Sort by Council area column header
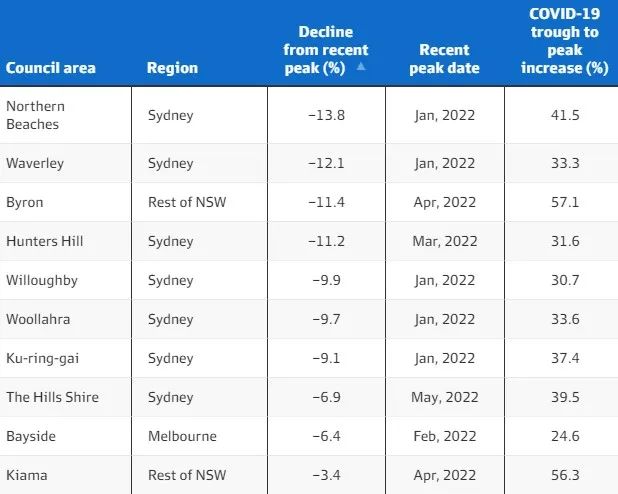This screenshot has height=494, width=618. coord(51,68)
